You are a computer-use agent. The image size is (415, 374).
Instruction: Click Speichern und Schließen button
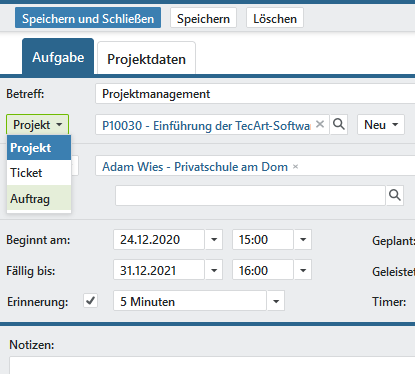[88, 18]
